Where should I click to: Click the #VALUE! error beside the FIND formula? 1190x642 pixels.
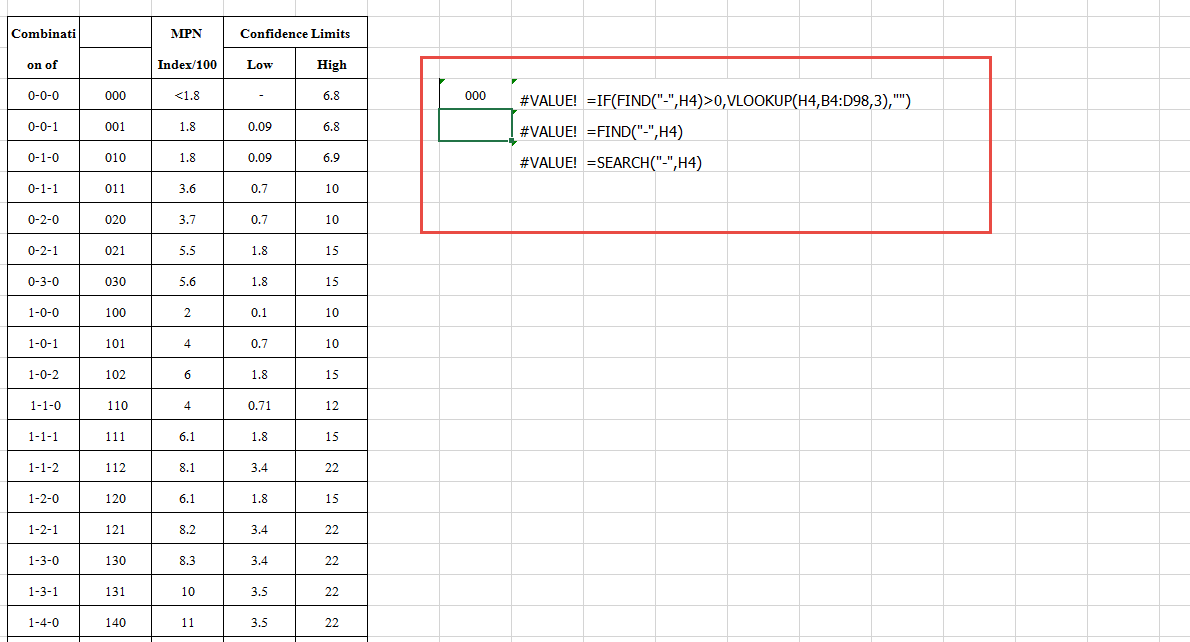point(548,132)
